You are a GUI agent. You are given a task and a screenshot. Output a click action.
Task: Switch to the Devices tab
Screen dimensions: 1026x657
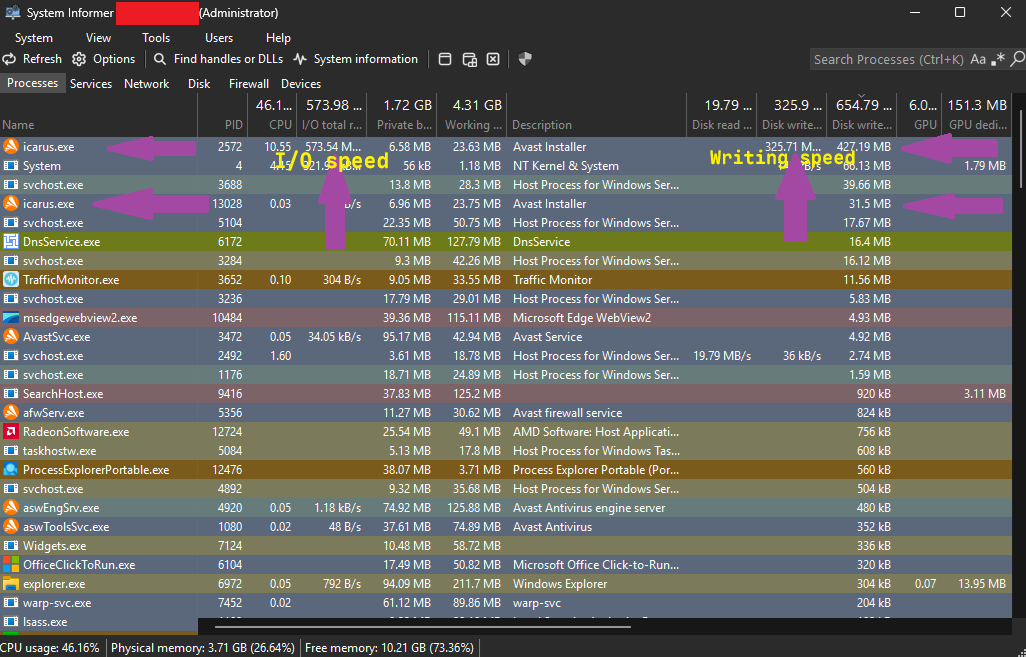click(x=301, y=84)
